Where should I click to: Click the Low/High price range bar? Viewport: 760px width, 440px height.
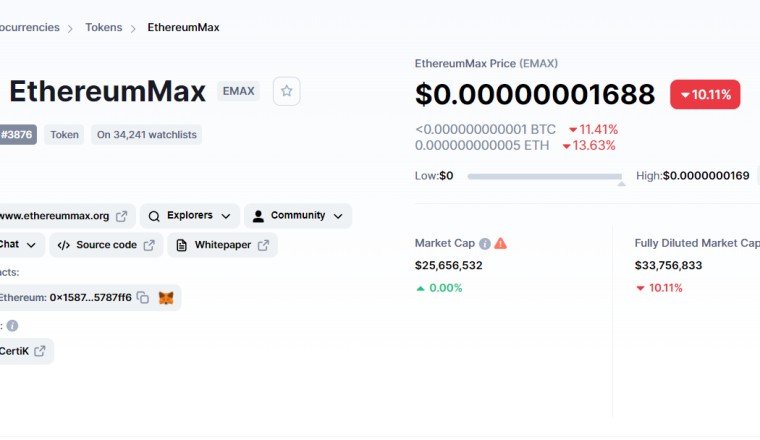pyautogui.click(x=544, y=176)
